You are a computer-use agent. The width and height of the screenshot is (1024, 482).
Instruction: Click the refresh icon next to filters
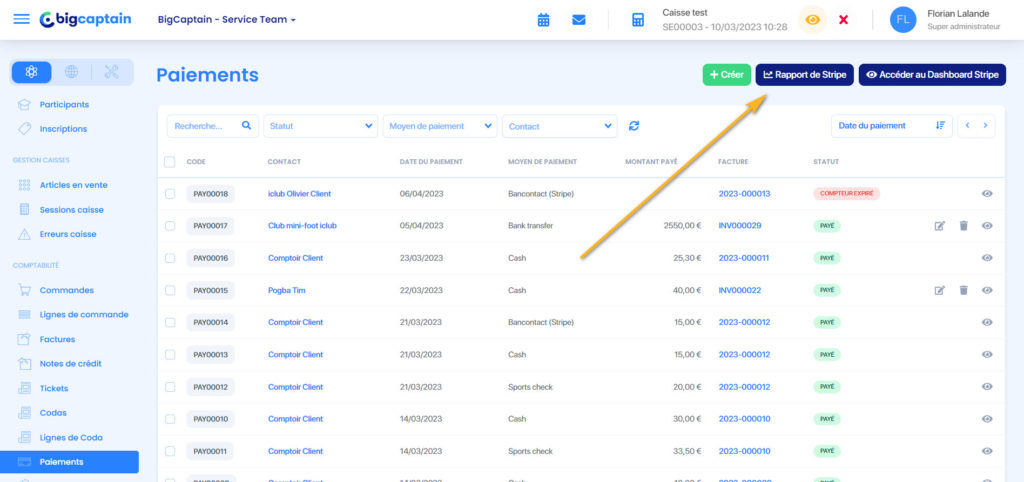click(x=633, y=126)
